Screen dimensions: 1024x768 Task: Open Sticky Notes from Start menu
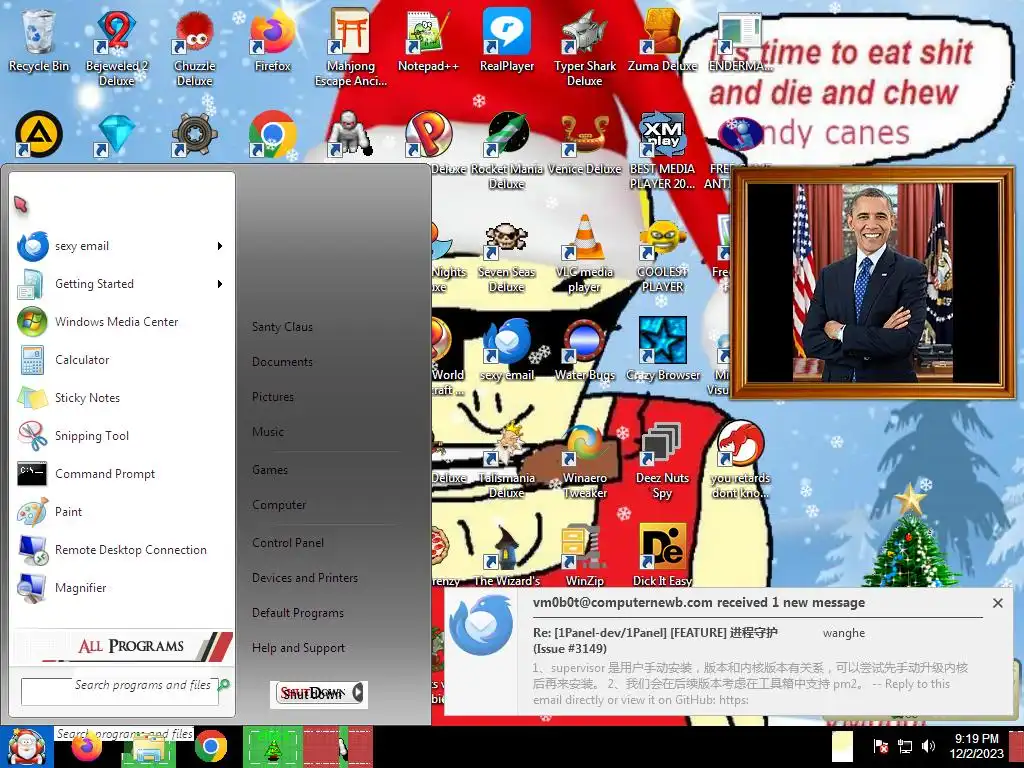pyautogui.click(x=121, y=398)
